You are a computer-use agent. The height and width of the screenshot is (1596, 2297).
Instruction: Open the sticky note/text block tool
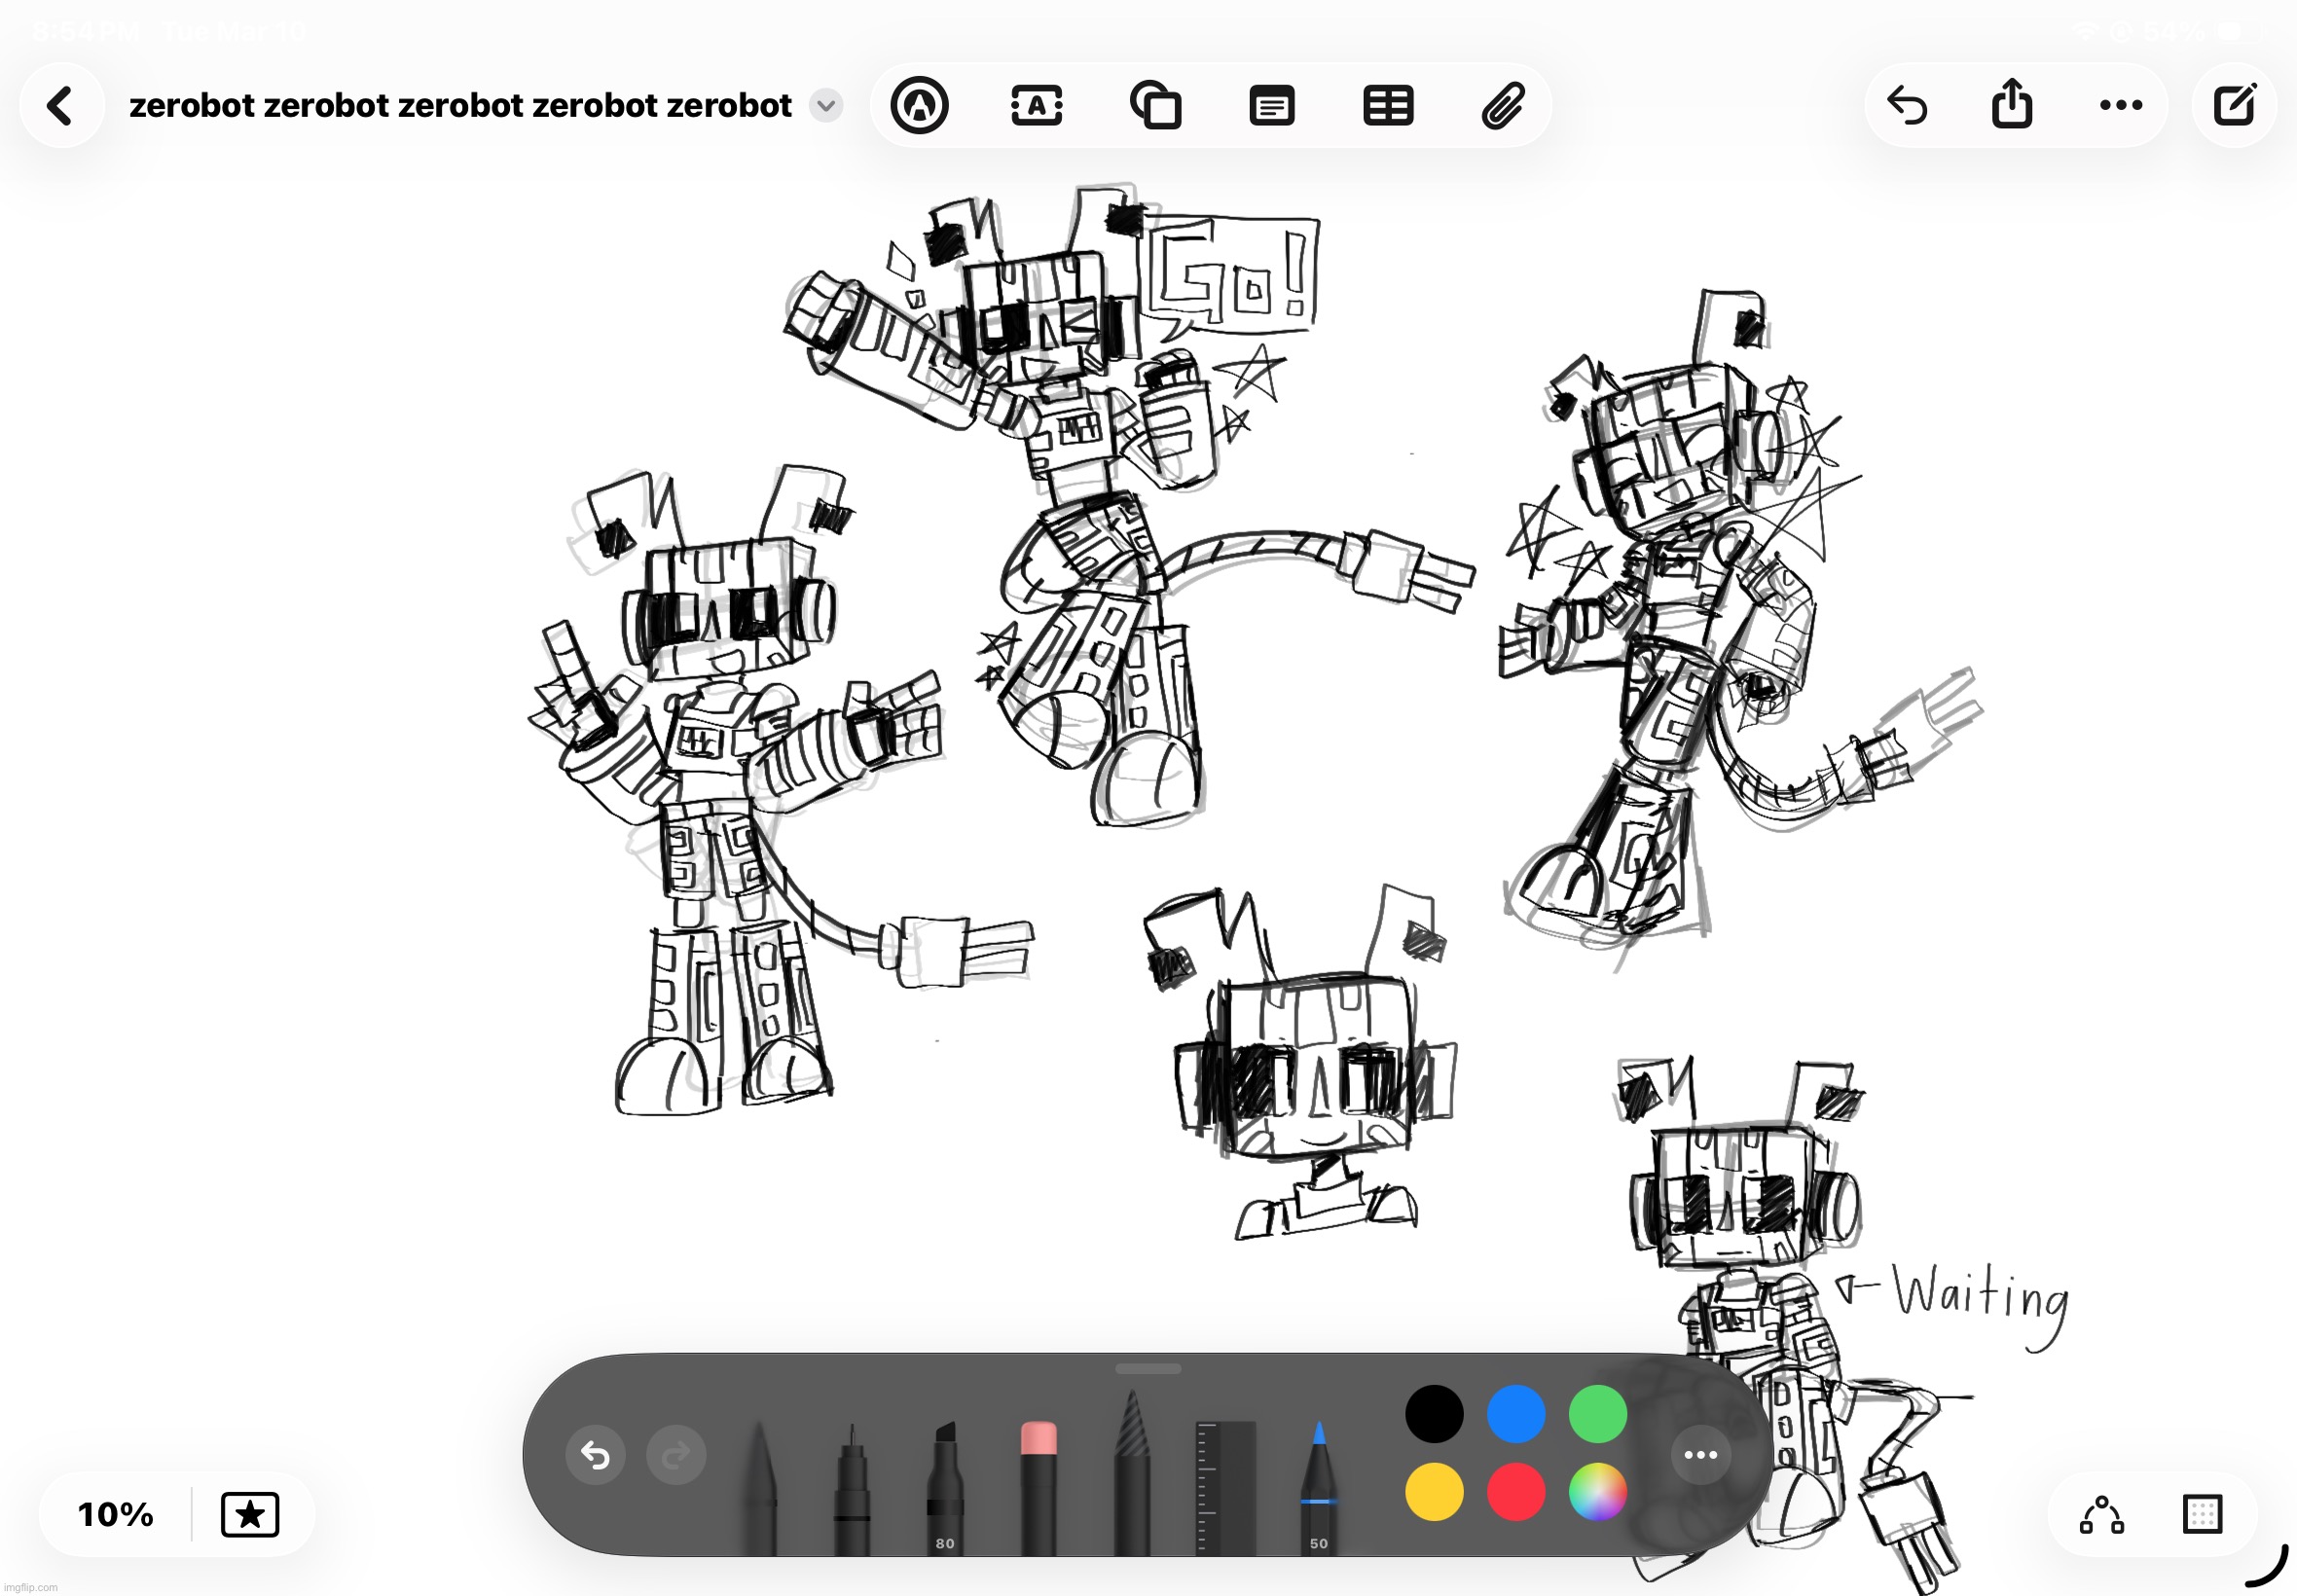tap(1272, 105)
